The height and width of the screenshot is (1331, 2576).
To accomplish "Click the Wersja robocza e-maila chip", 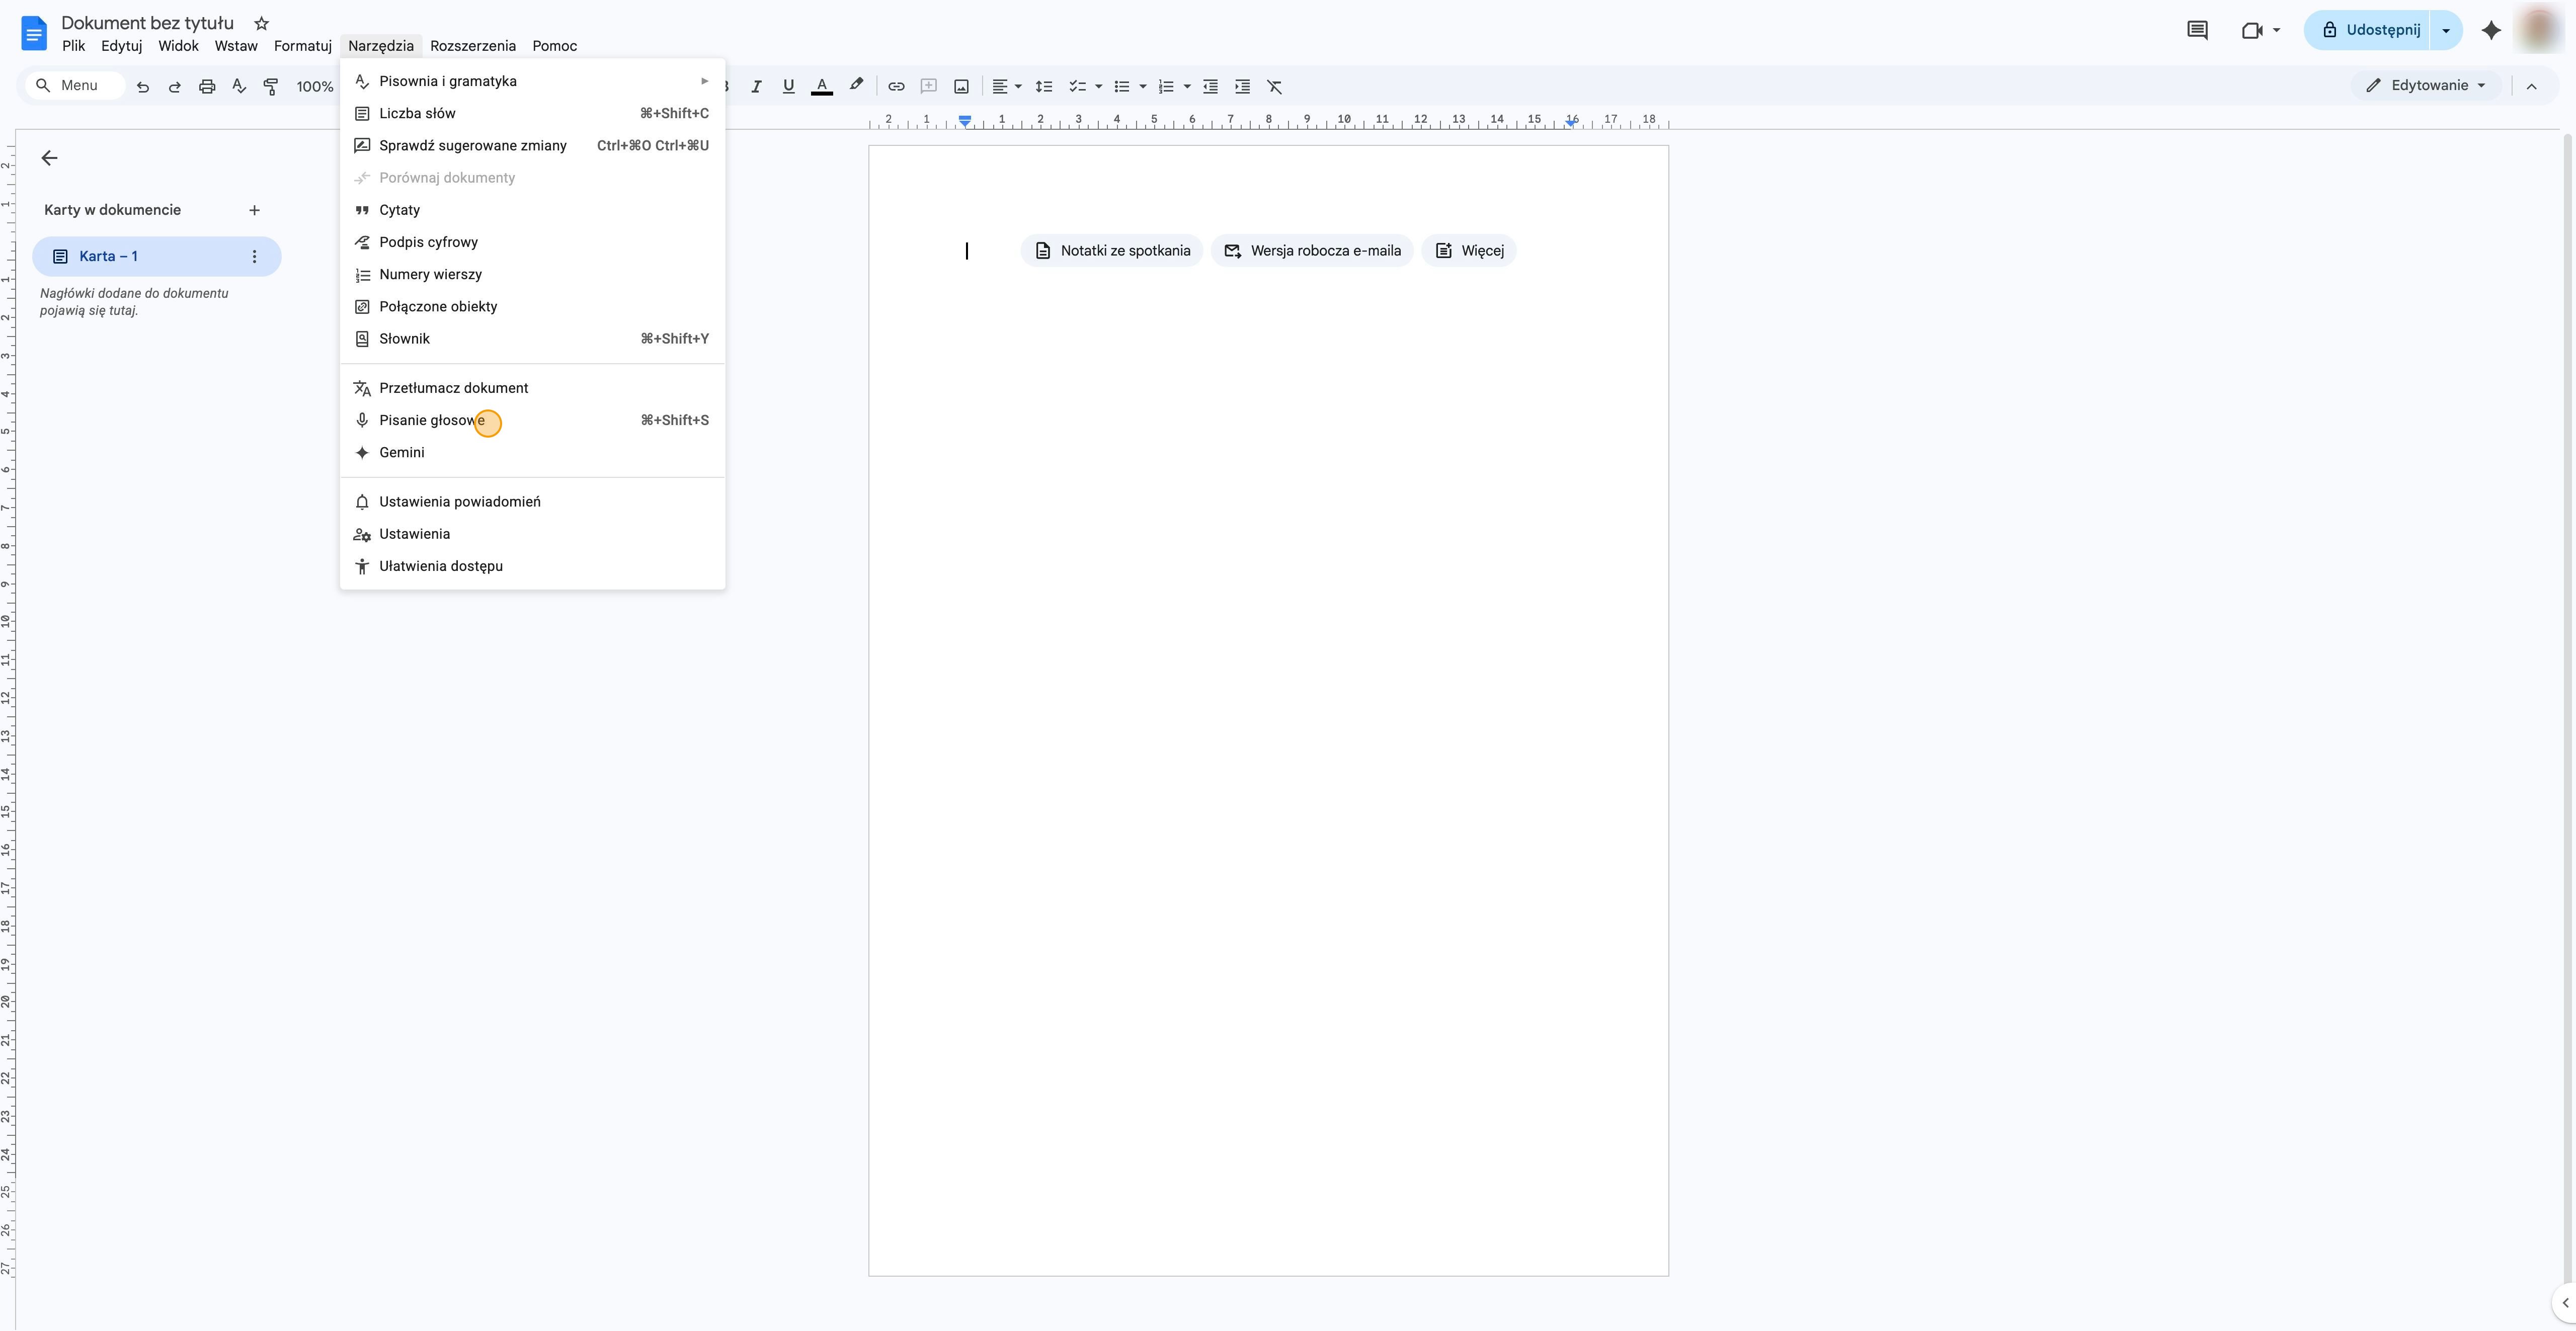I will (x=1312, y=251).
